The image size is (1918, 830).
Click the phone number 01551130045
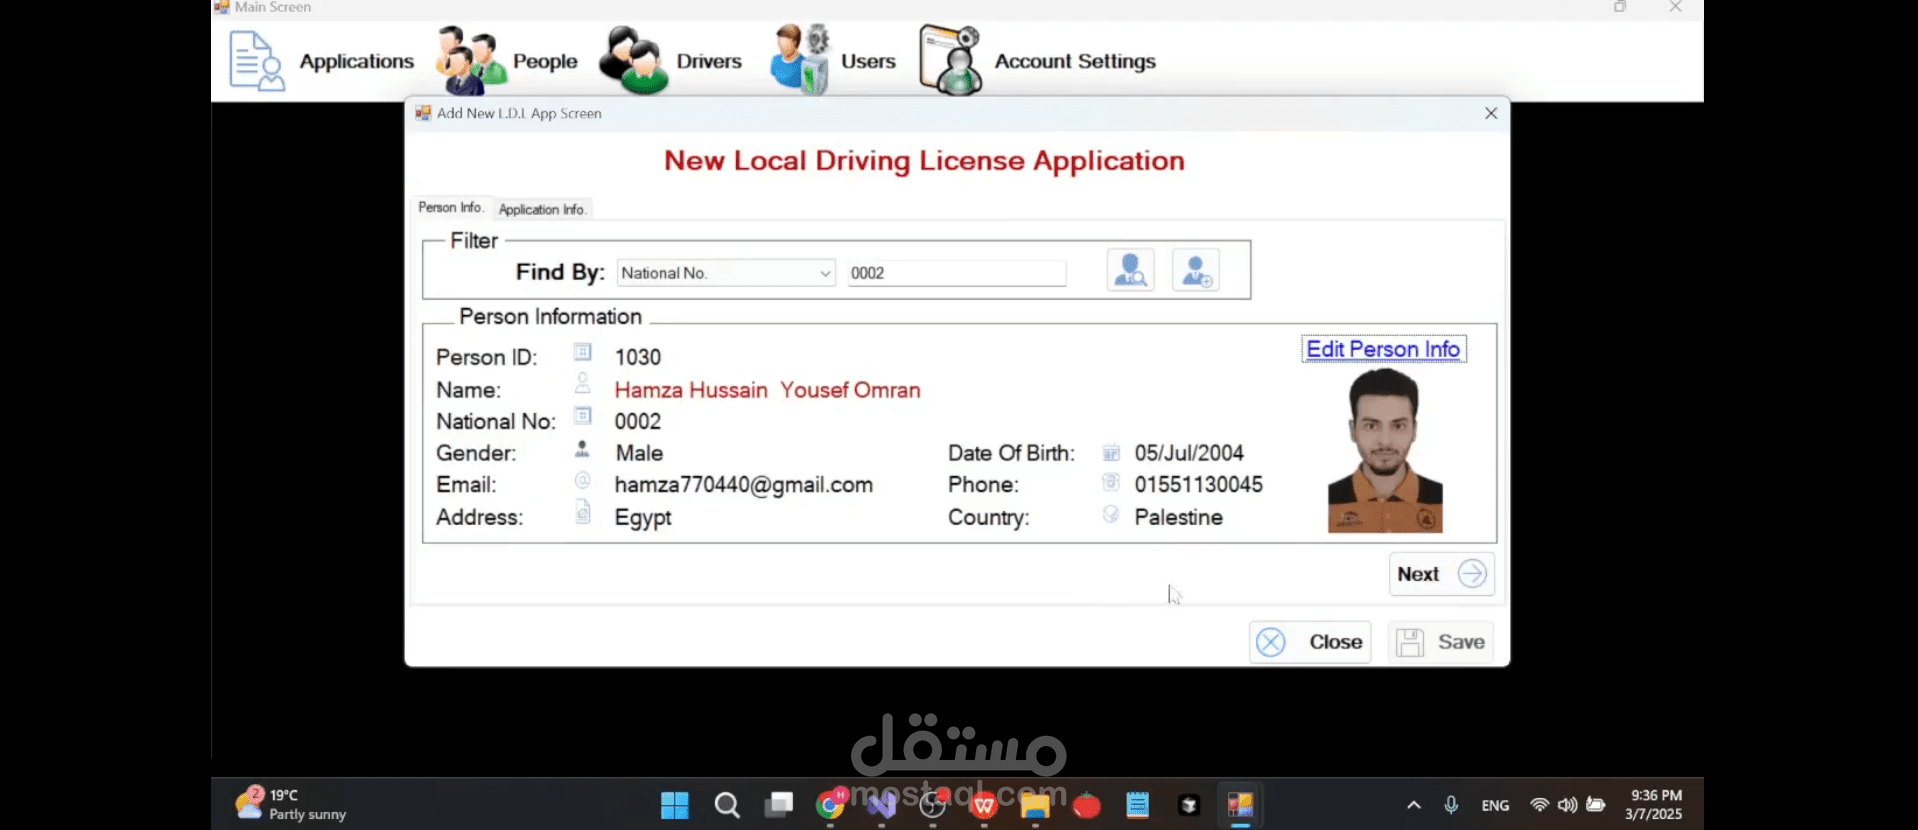pos(1198,485)
